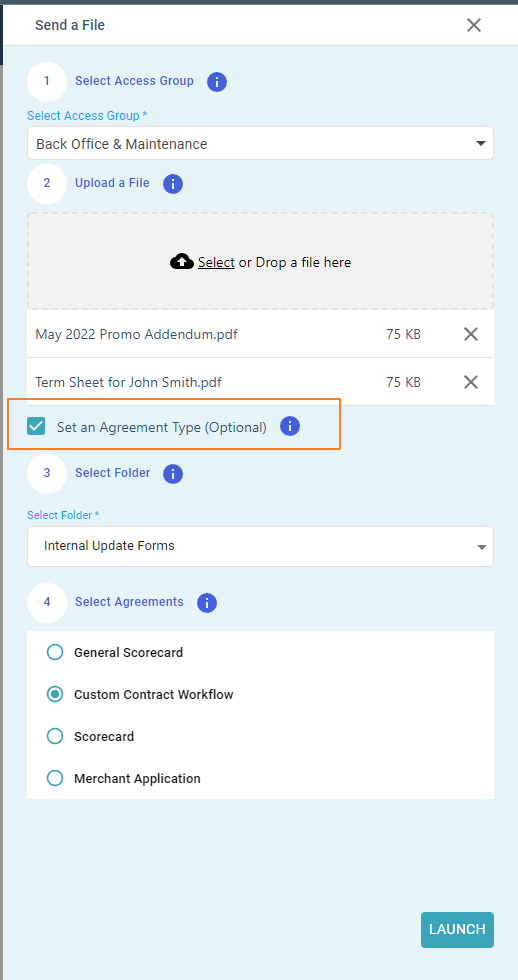Click the Internal Update Forms dropdown arrow
Screen dimensions: 518x980
481,548
